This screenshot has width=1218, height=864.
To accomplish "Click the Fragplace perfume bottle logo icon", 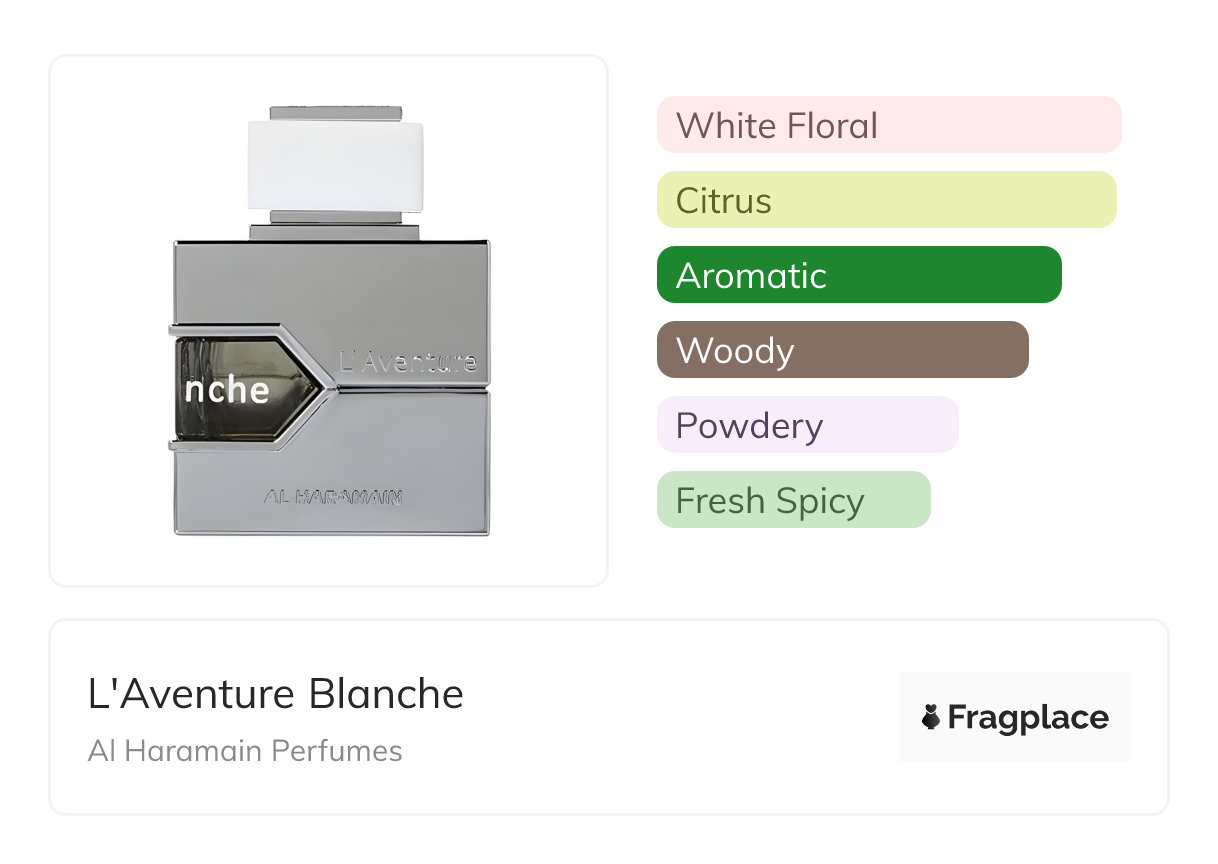I will click(931, 718).
